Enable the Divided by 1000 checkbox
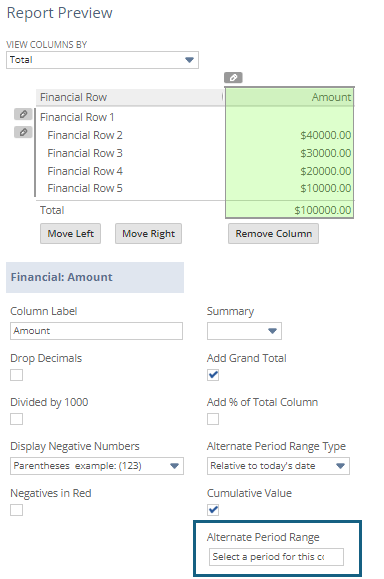This screenshot has width=384, height=579. click(17, 419)
